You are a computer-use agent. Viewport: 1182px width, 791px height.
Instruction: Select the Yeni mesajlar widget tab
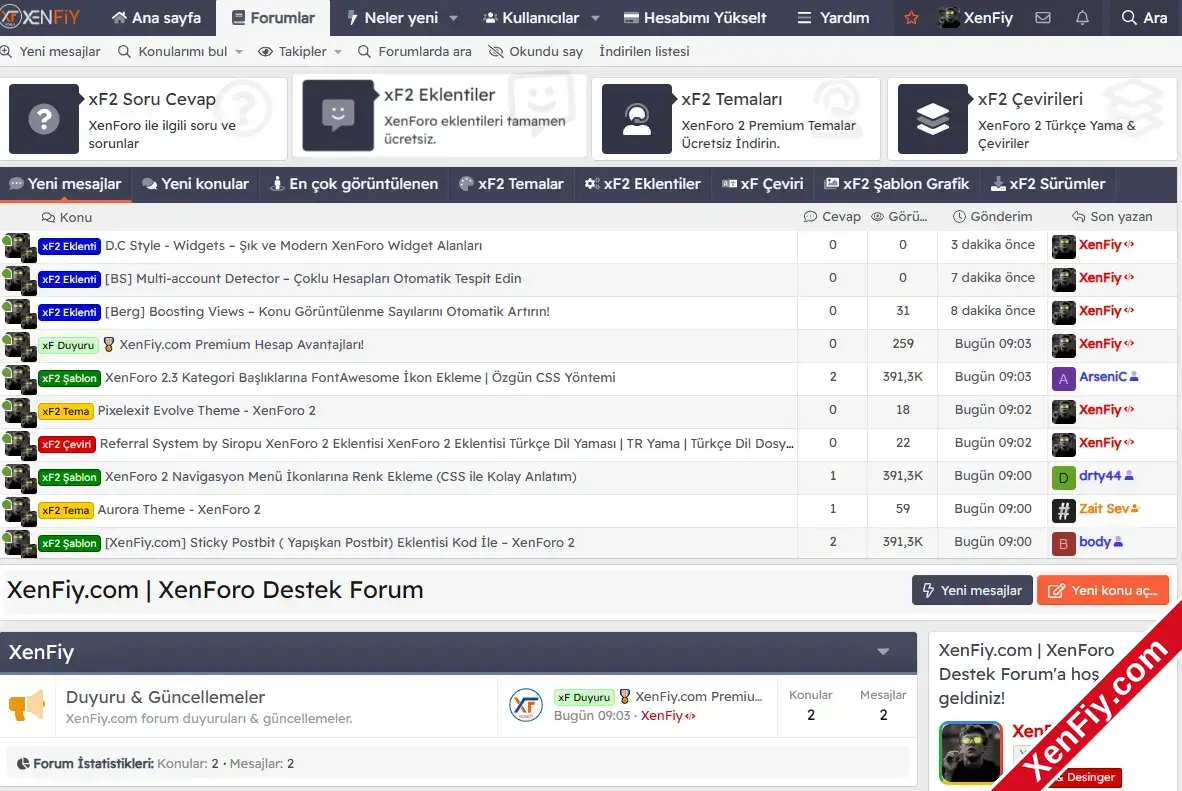(66, 184)
